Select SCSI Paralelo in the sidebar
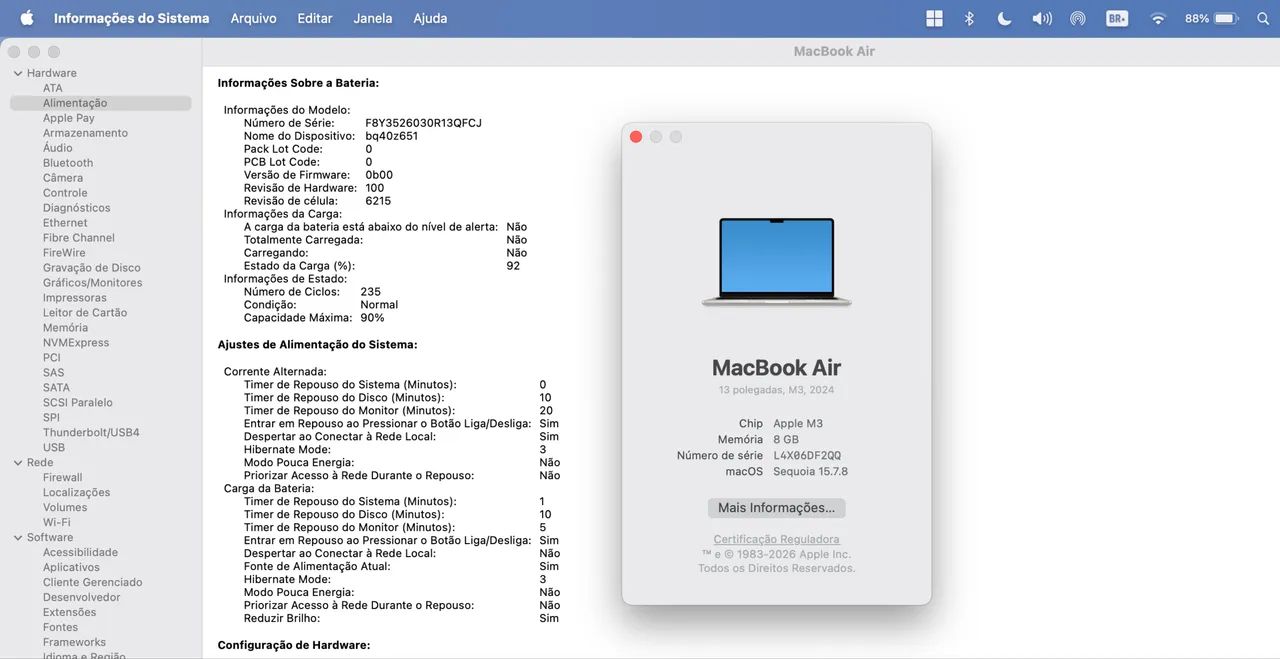This screenshot has width=1280, height=659. 78,403
